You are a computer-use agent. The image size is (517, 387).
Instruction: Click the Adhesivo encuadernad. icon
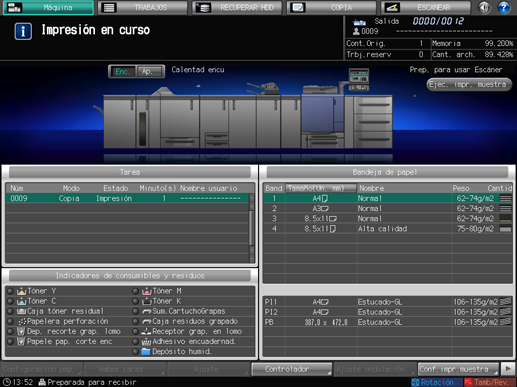point(147,341)
